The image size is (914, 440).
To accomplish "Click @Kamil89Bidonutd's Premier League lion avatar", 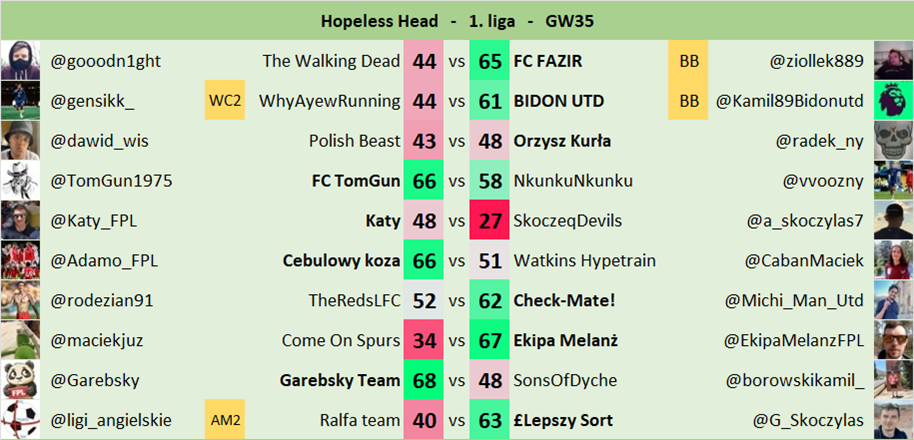I will pyautogui.click(x=893, y=101).
